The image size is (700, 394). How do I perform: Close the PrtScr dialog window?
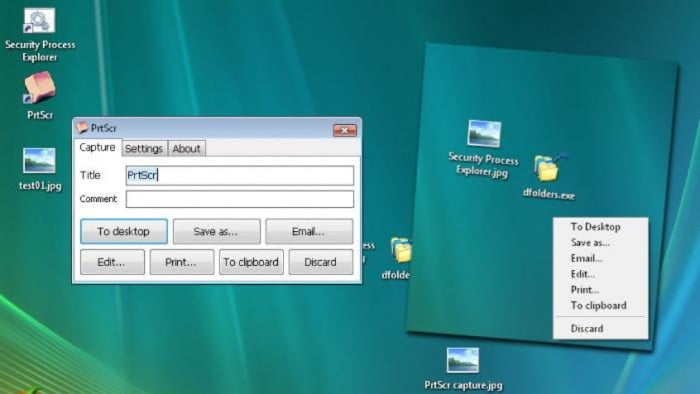pos(345,130)
